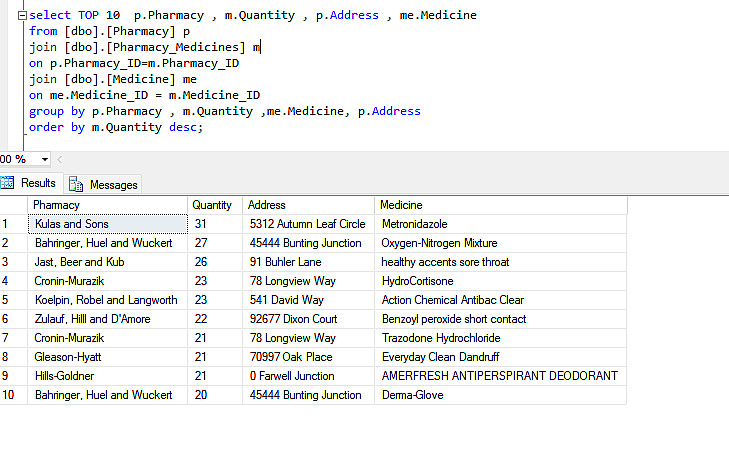Click the Results grid icon
Screen dimensions: 729x469
8,184
